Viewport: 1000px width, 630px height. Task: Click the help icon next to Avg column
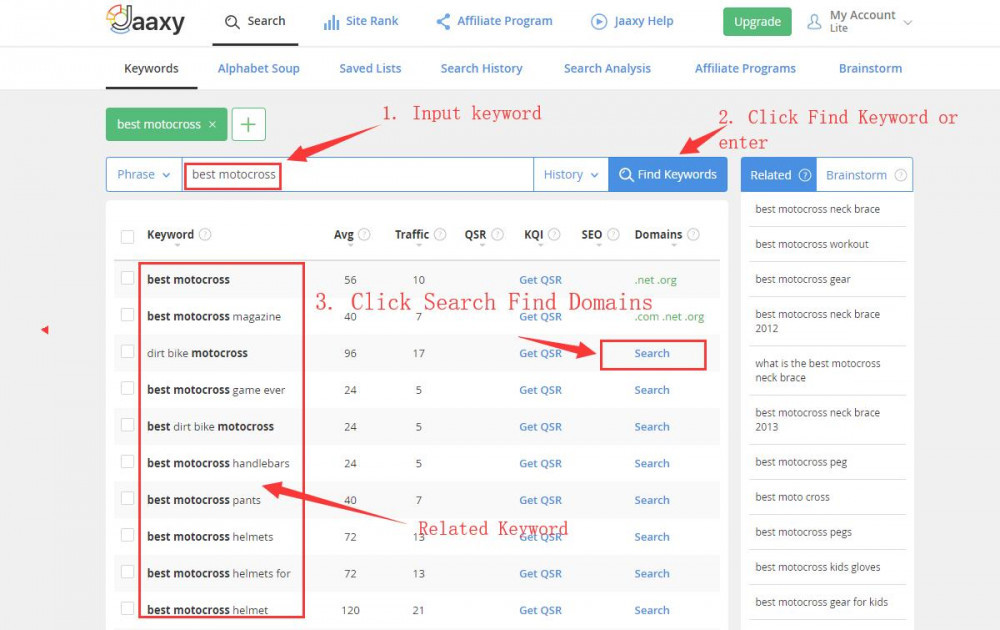point(364,235)
